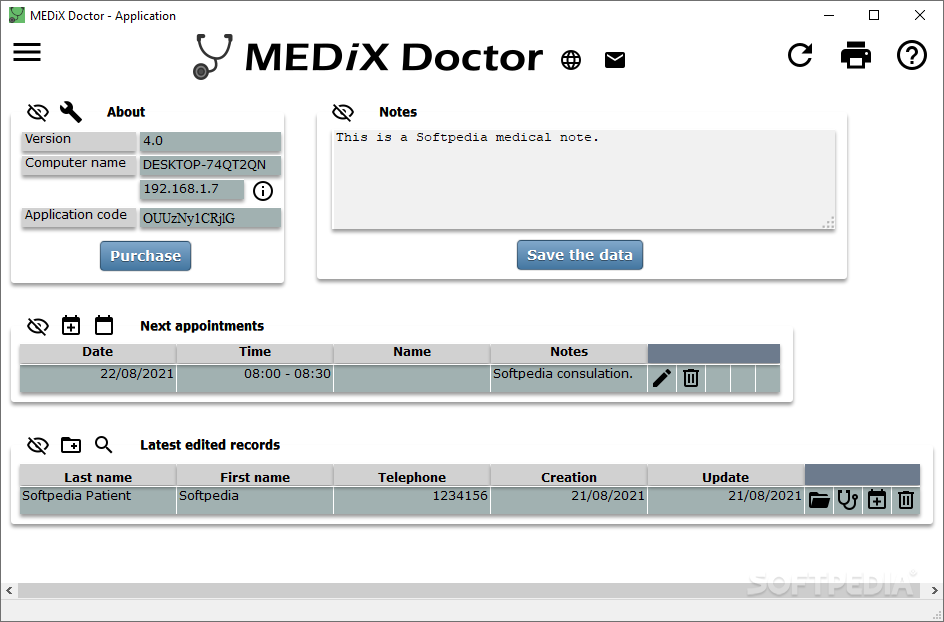
Task: Edit the Softpedia consulation appointment
Action: point(662,378)
